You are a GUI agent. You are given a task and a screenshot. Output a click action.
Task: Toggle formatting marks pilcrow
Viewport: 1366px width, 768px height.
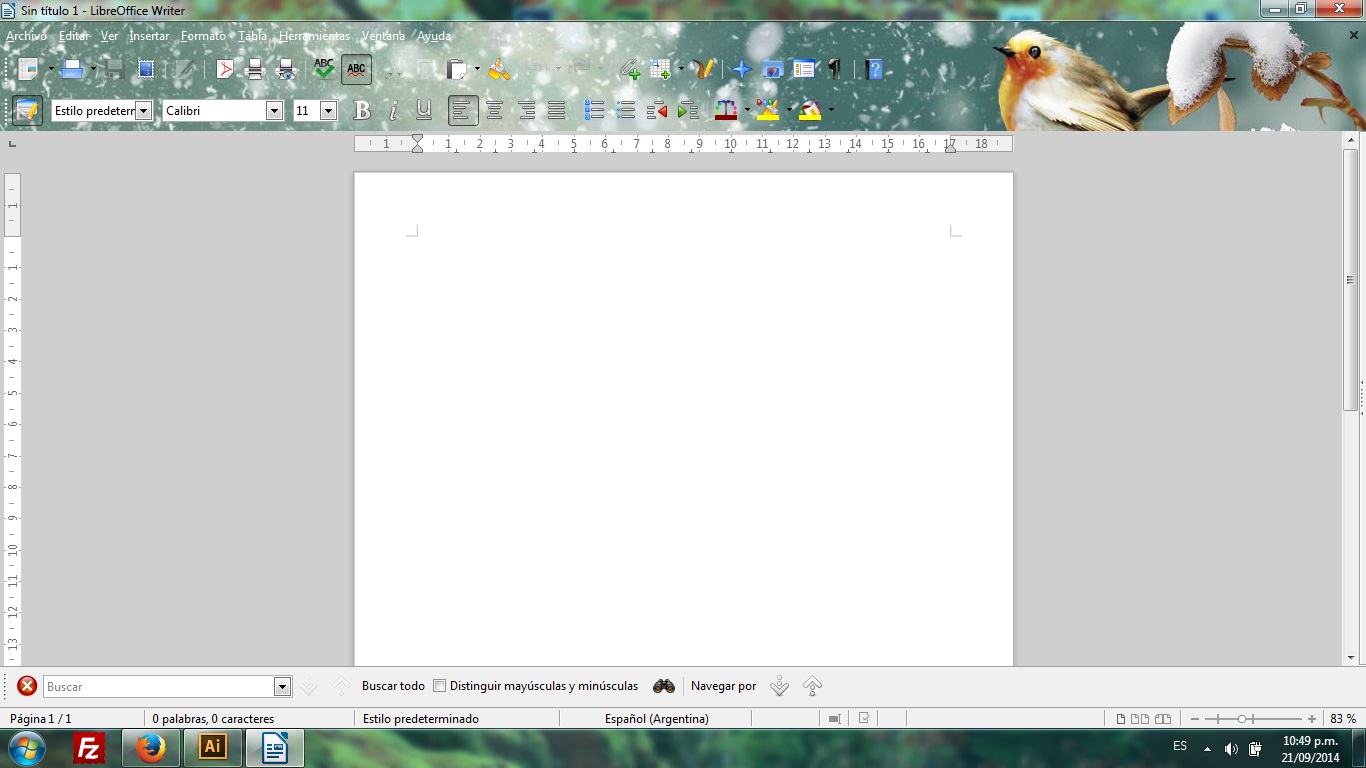[834, 69]
